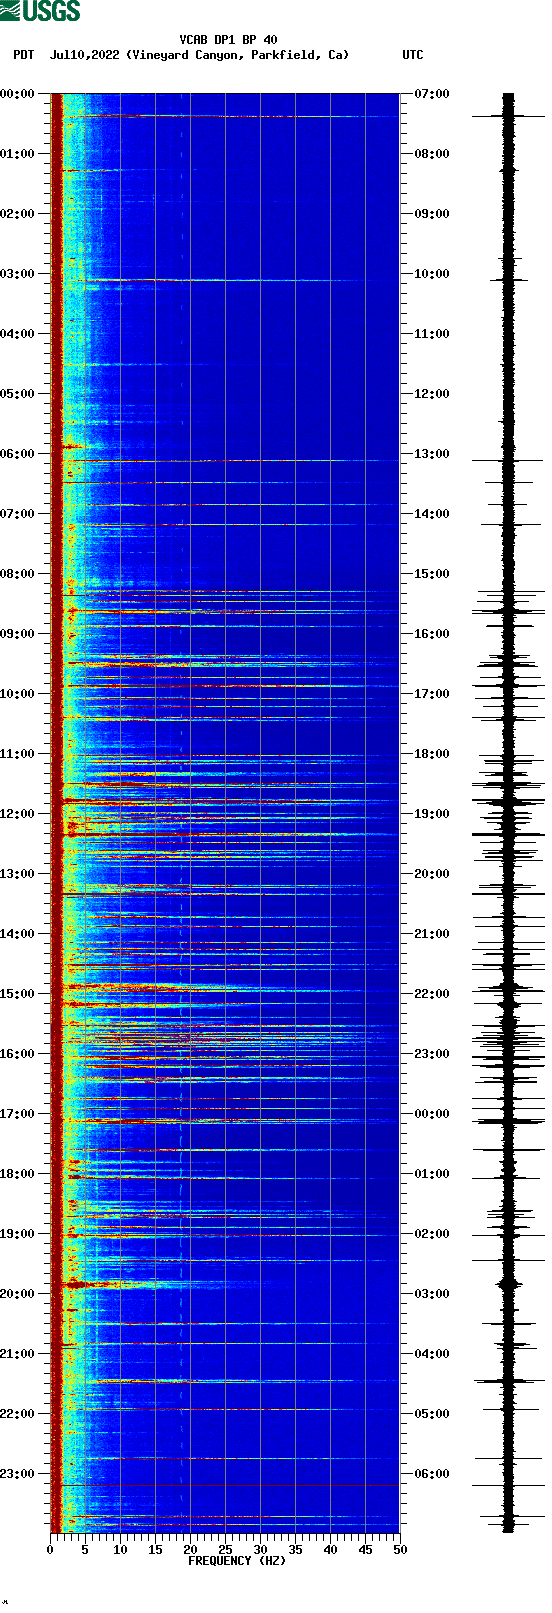Click the 21:00 PDT time label

click(x=17, y=1354)
